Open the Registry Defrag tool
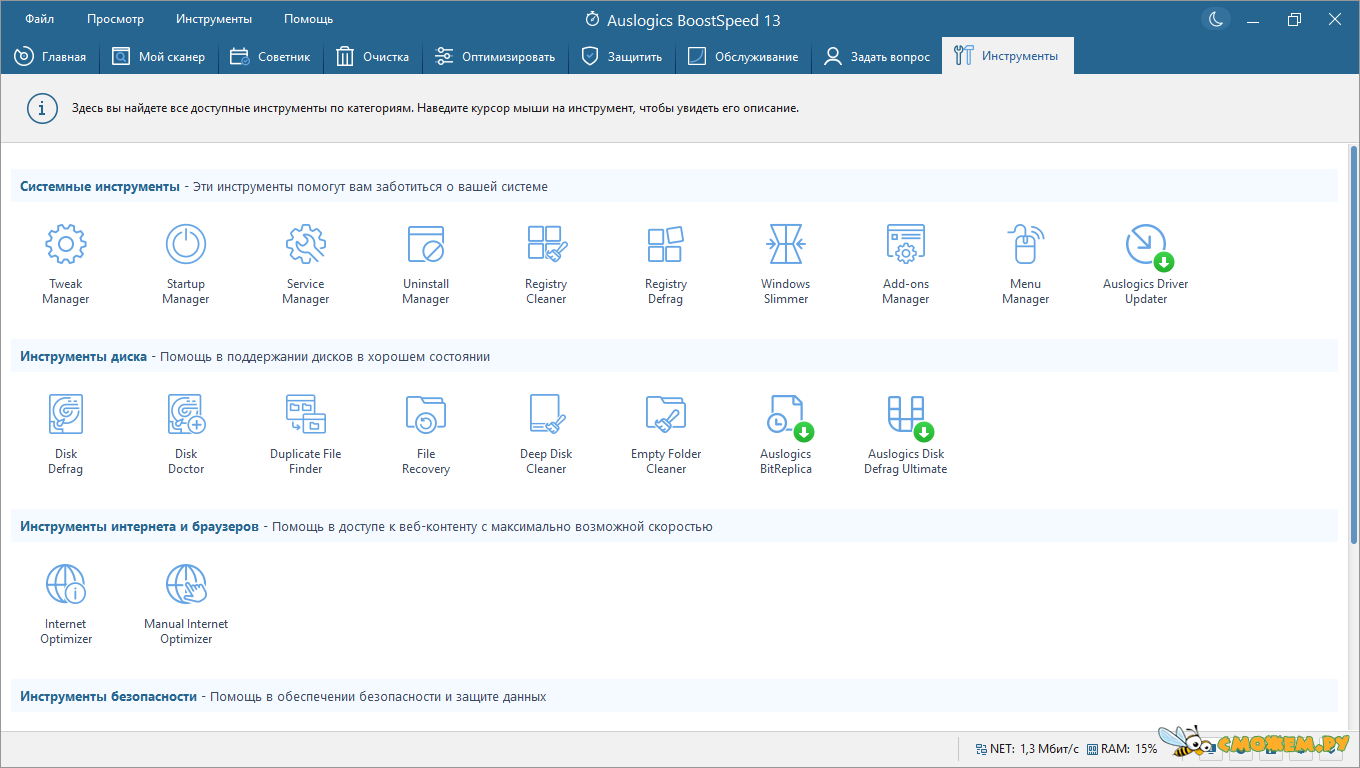The width and height of the screenshot is (1360, 768). 666,264
